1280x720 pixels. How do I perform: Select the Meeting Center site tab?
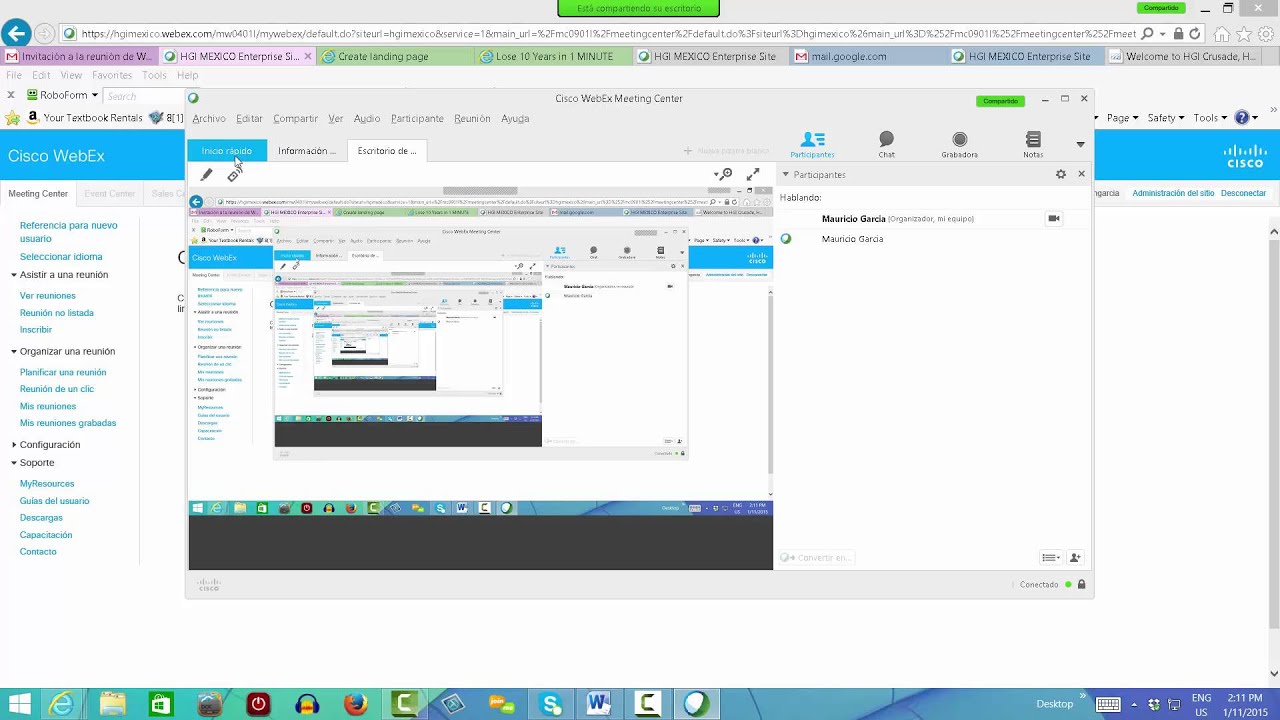click(38, 194)
